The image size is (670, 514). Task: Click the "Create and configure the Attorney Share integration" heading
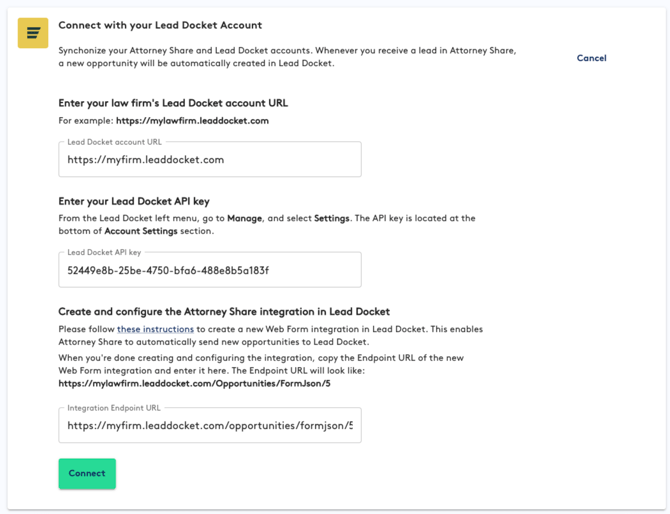[x=224, y=311]
